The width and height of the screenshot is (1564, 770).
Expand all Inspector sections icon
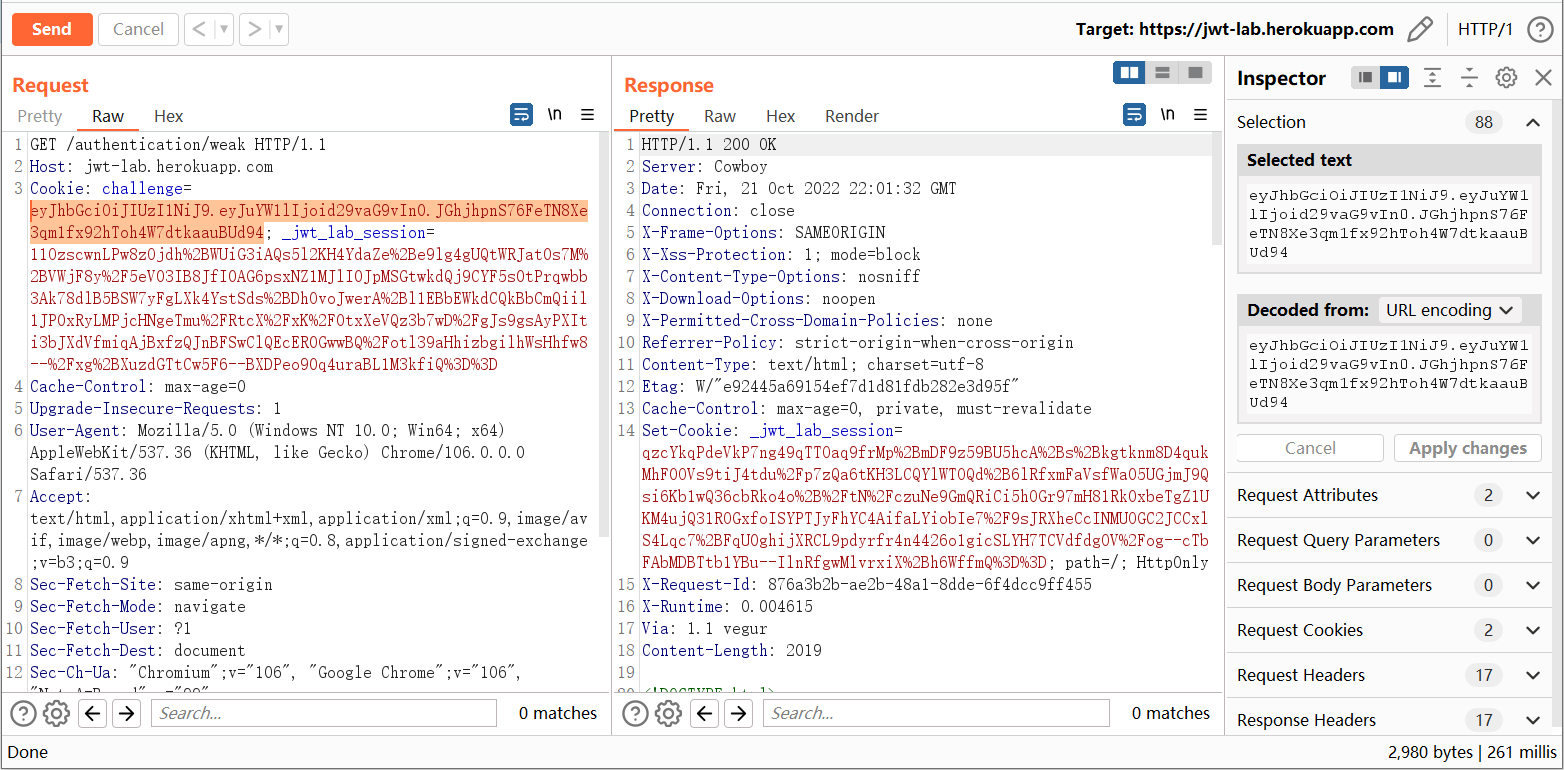click(1432, 77)
